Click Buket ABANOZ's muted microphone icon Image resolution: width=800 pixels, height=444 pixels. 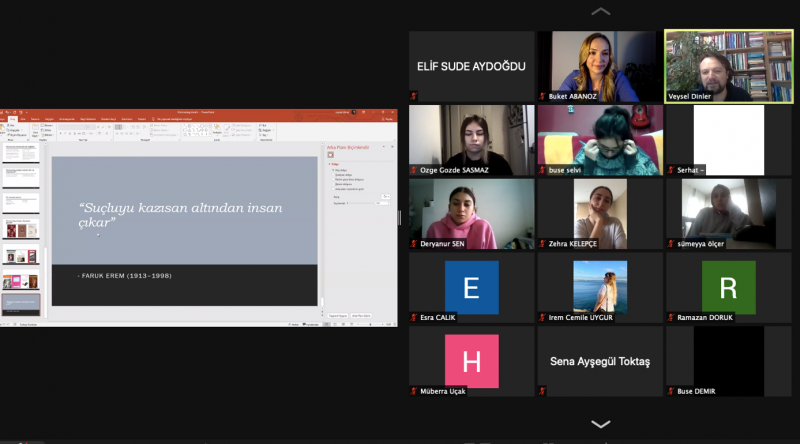(543, 97)
